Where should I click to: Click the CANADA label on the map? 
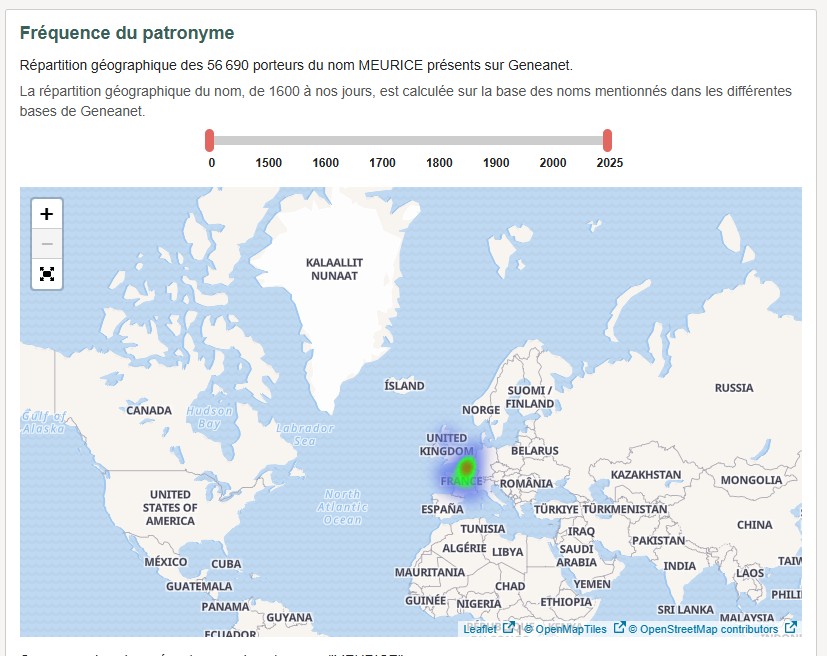151,410
